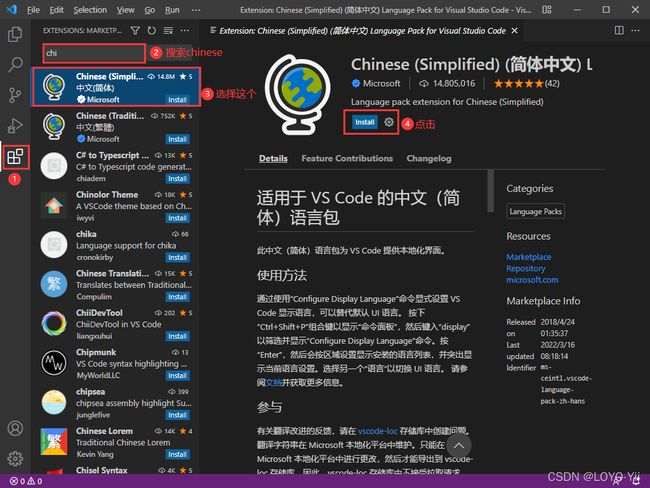Screen dimensions: 650x488
Task: Select the Chipmunk list entry
Action: pyautogui.click(x=116, y=363)
